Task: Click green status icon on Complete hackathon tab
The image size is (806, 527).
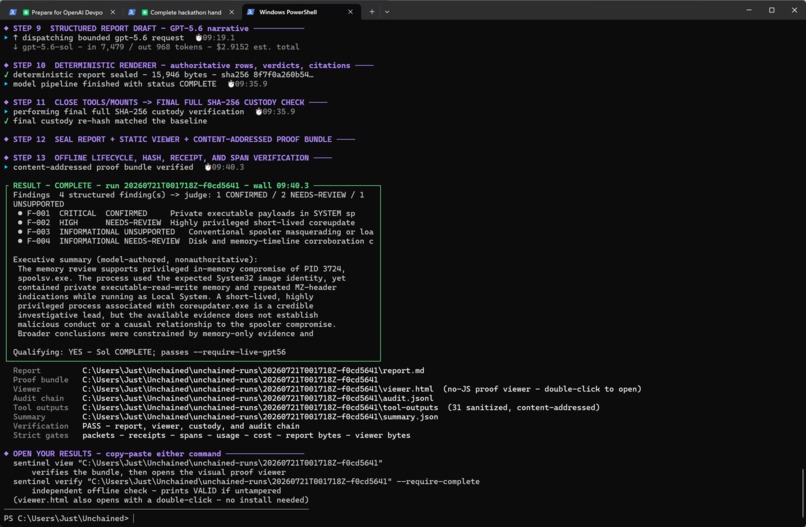Action: pyautogui.click(x=144, y=12)
